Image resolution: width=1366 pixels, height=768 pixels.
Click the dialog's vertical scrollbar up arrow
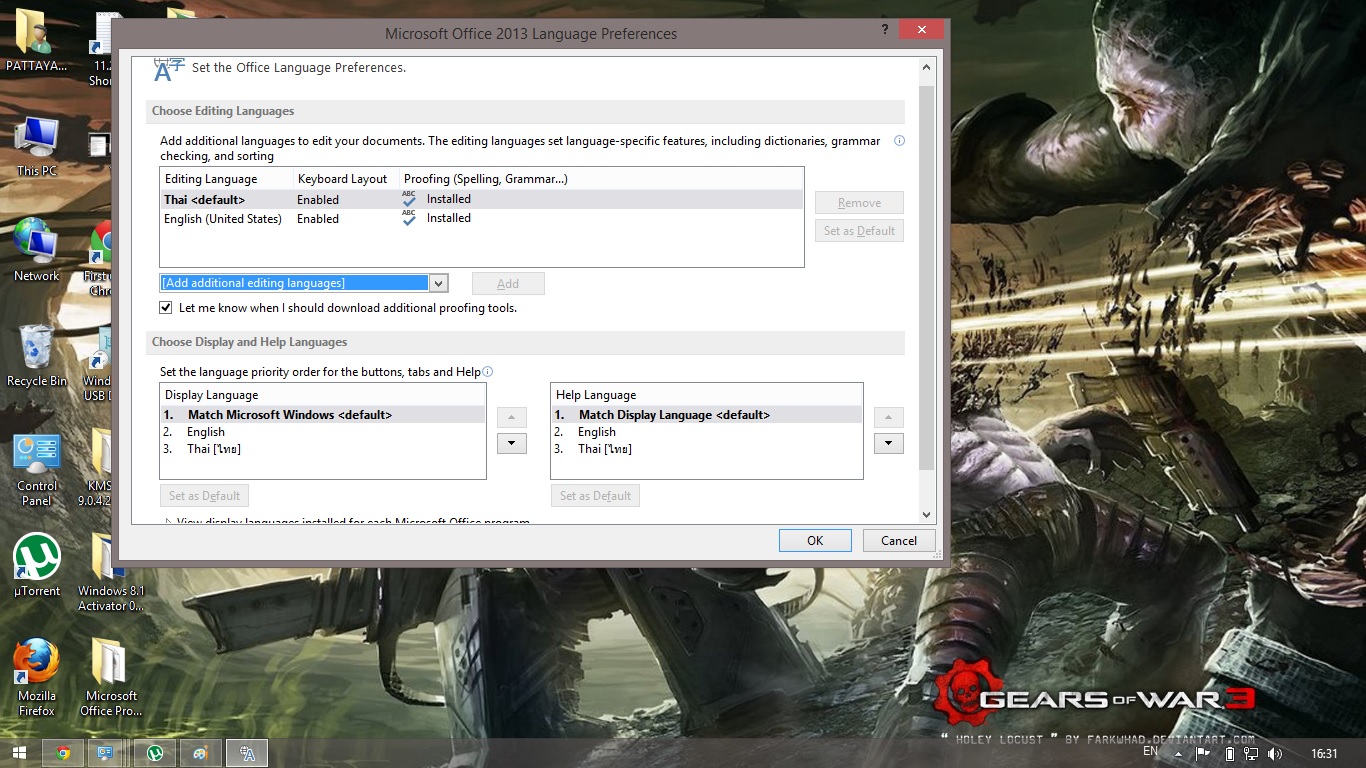[x=926, y=67]
